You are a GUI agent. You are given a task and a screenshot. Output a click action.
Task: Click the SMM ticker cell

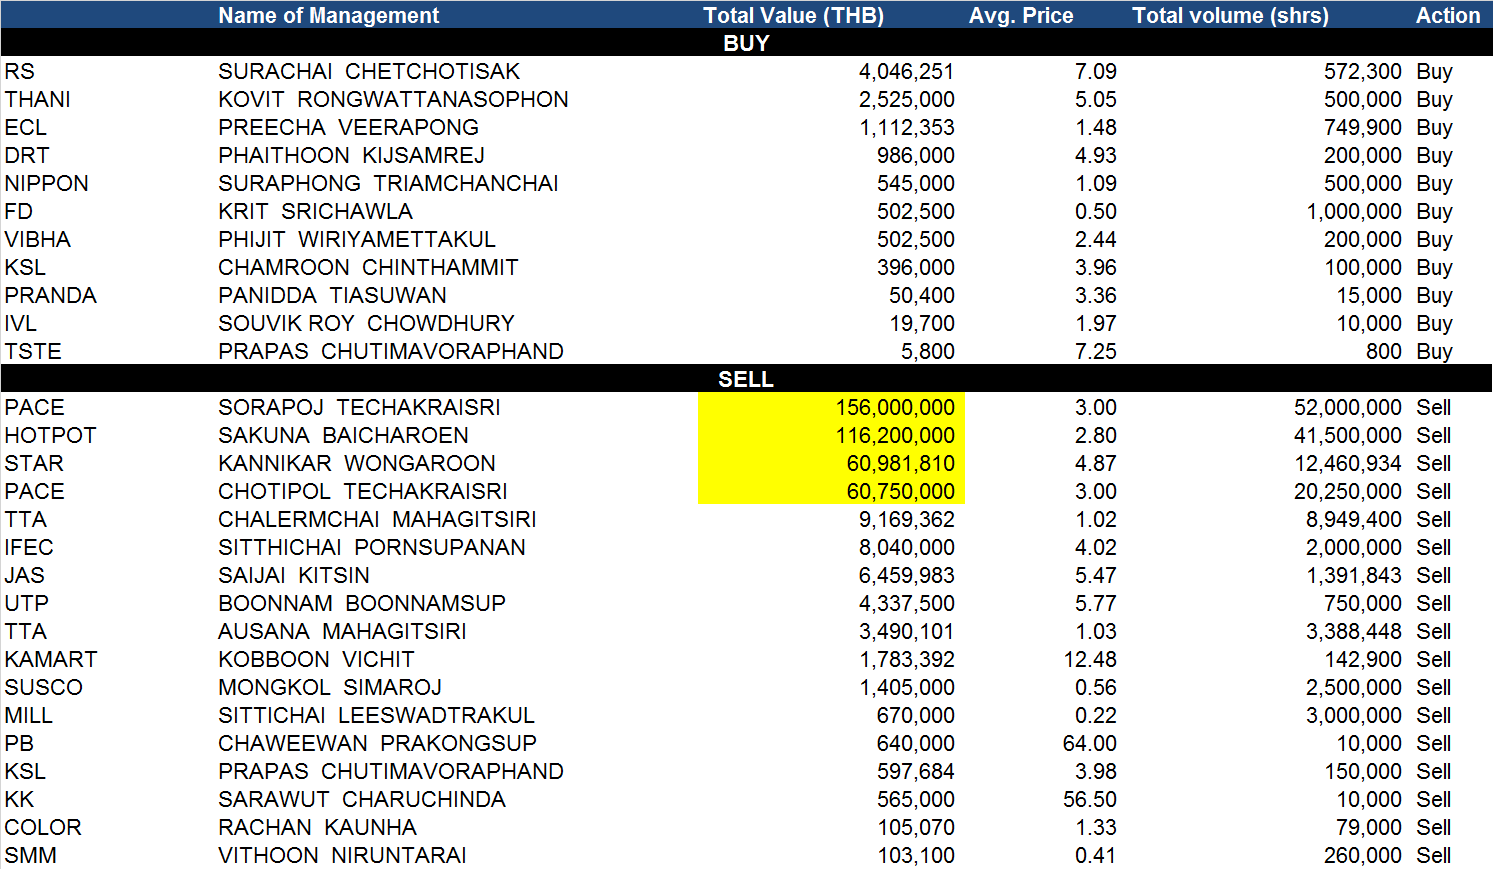point(30,855)
